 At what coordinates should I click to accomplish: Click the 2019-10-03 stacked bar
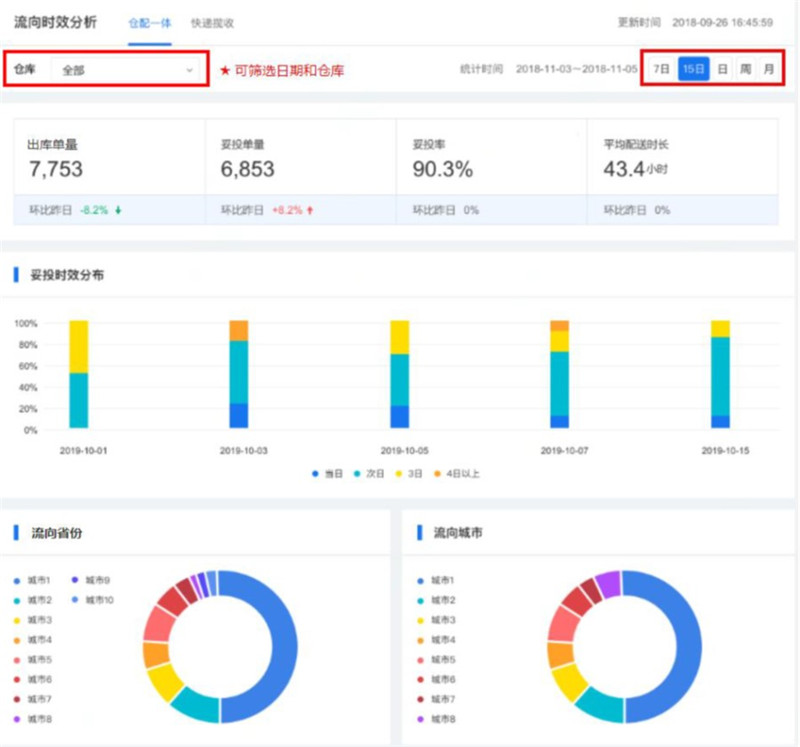pos(239,374)
